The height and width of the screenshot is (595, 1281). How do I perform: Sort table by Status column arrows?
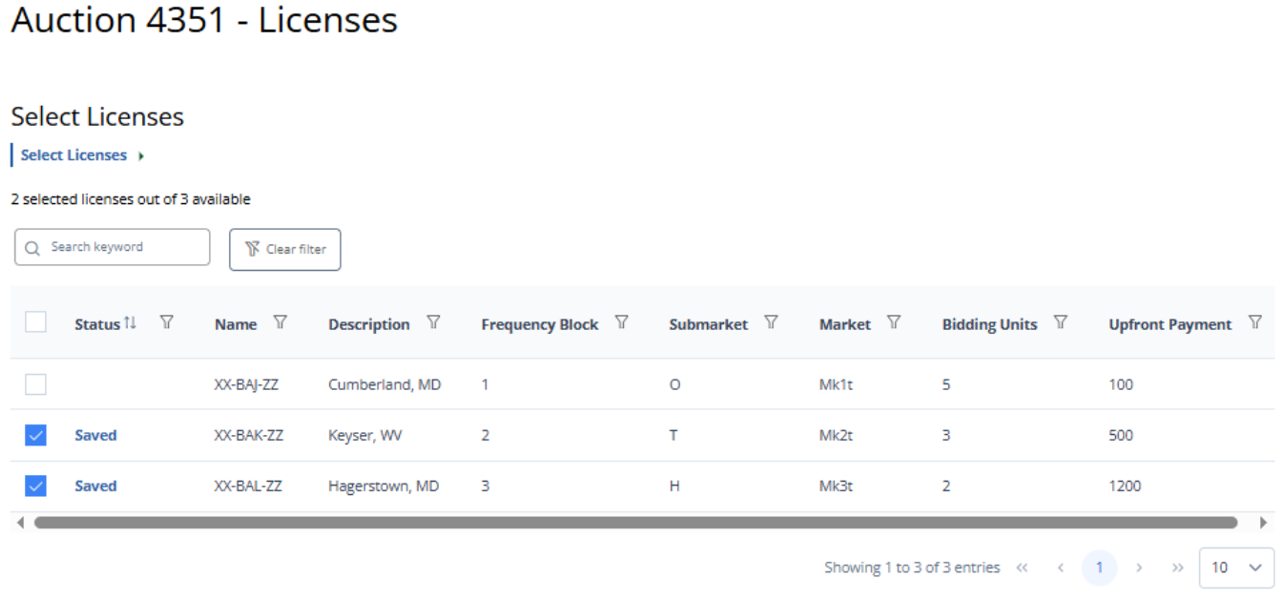coord(130,323)
